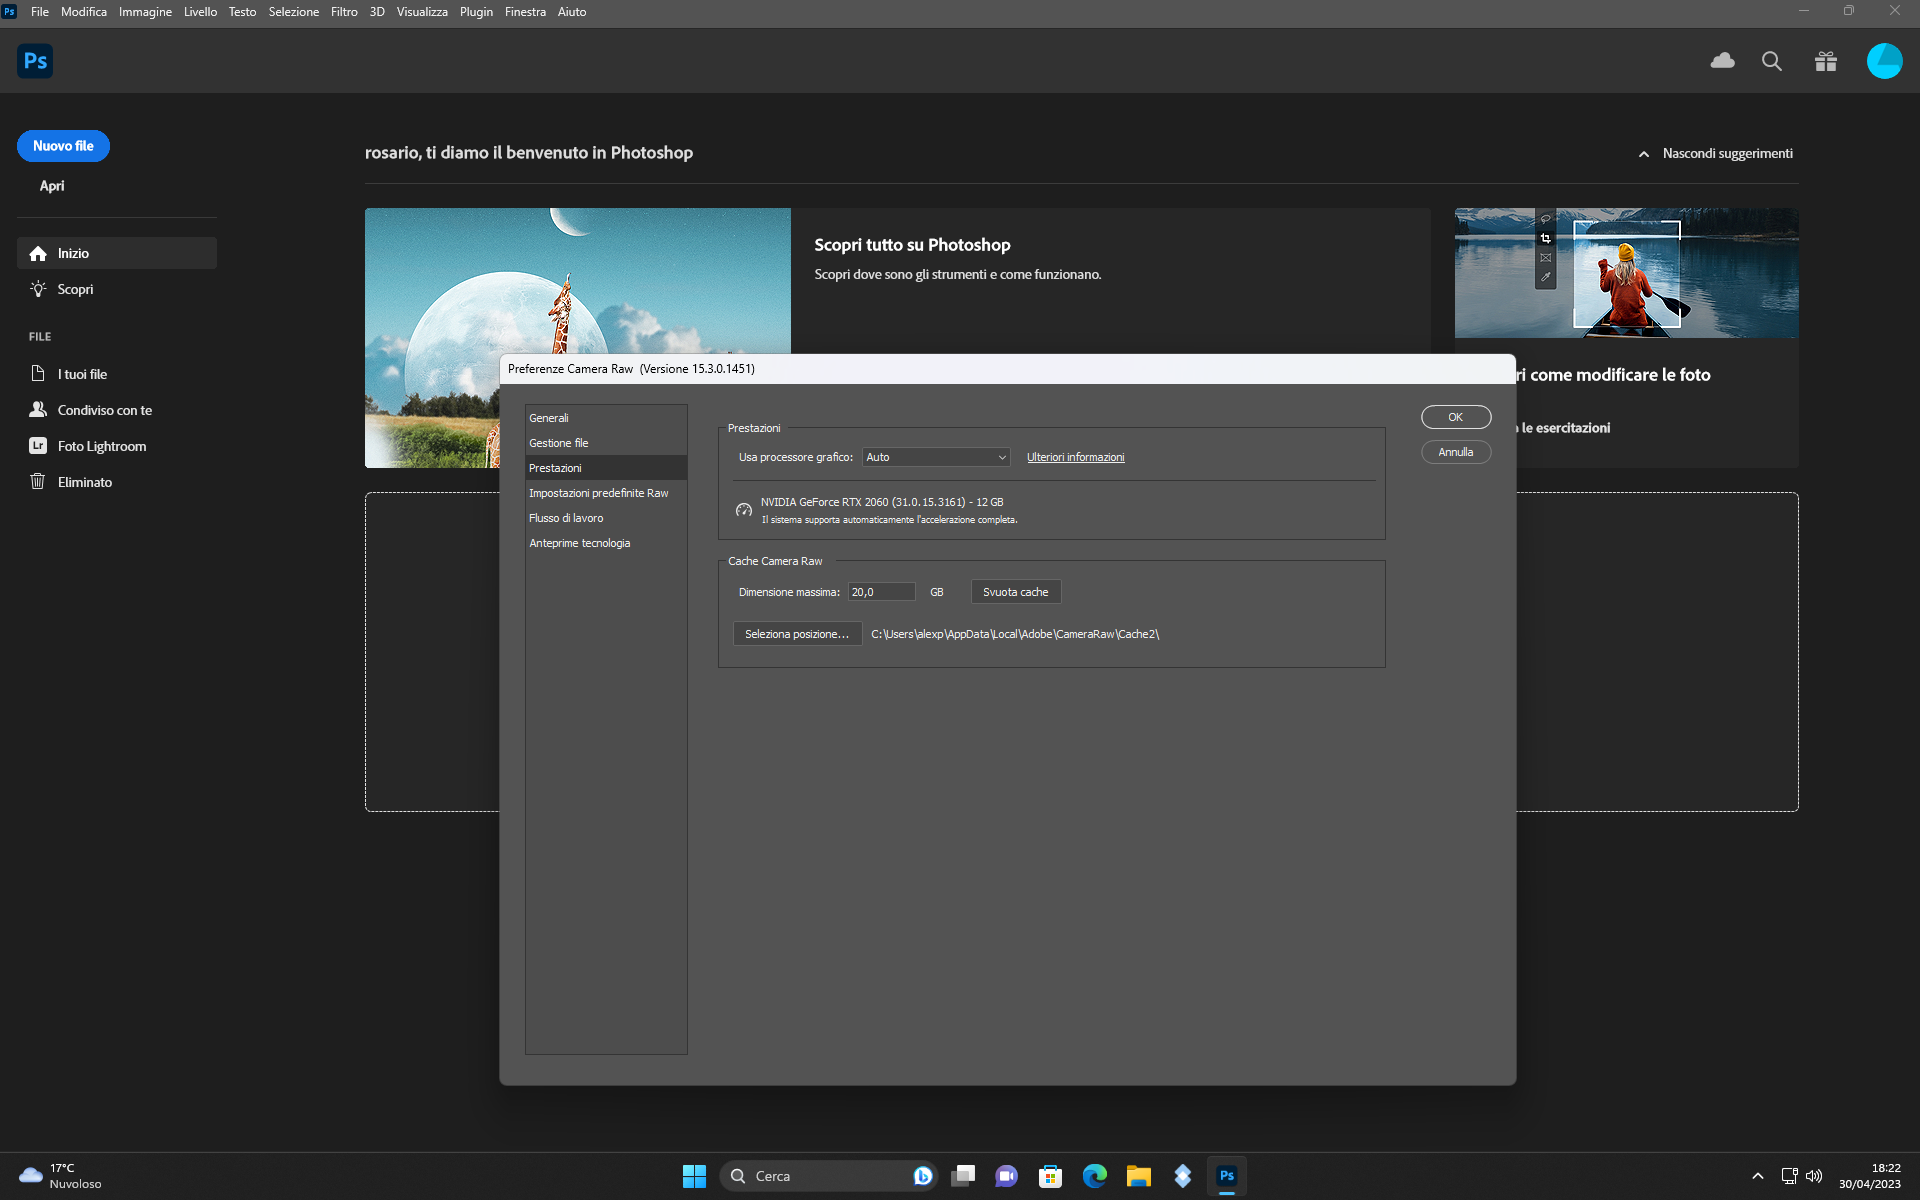Collapse suggestions with Nascondi suggerimenti chevron

pyautogui.click(x=1643, y=154)
